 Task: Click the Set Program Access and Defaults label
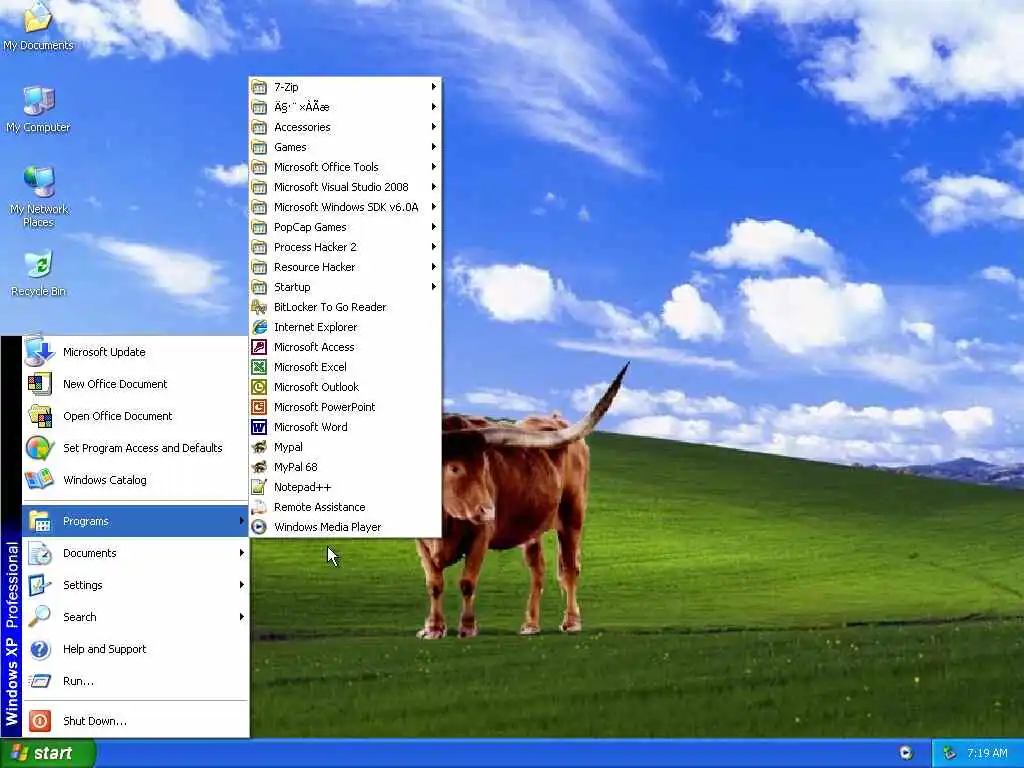[x=142, y=448]
